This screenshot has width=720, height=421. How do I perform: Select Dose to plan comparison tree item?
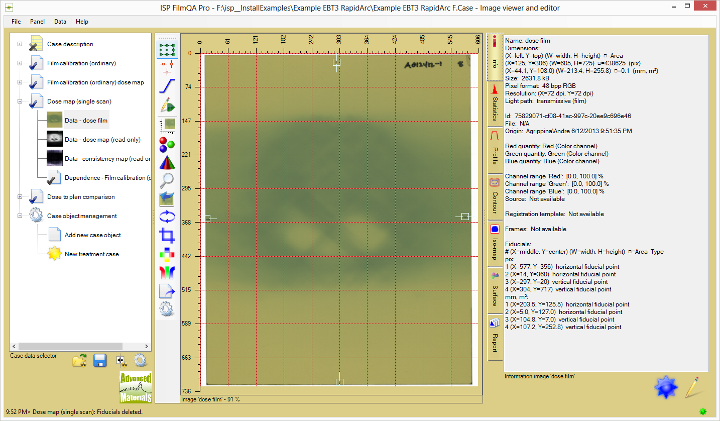click(x=81, y=196)
